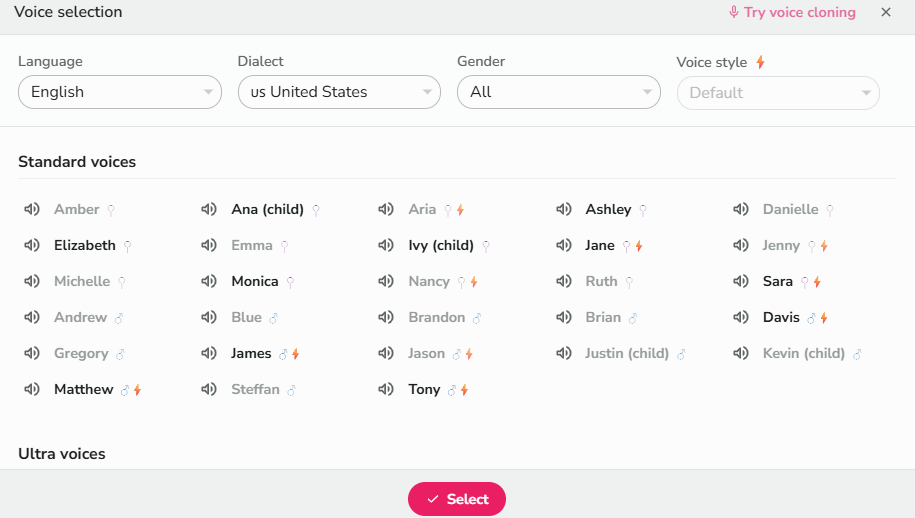
Task: Preview Kevin (child) voice speaker icon
Action: coord(741,353)
